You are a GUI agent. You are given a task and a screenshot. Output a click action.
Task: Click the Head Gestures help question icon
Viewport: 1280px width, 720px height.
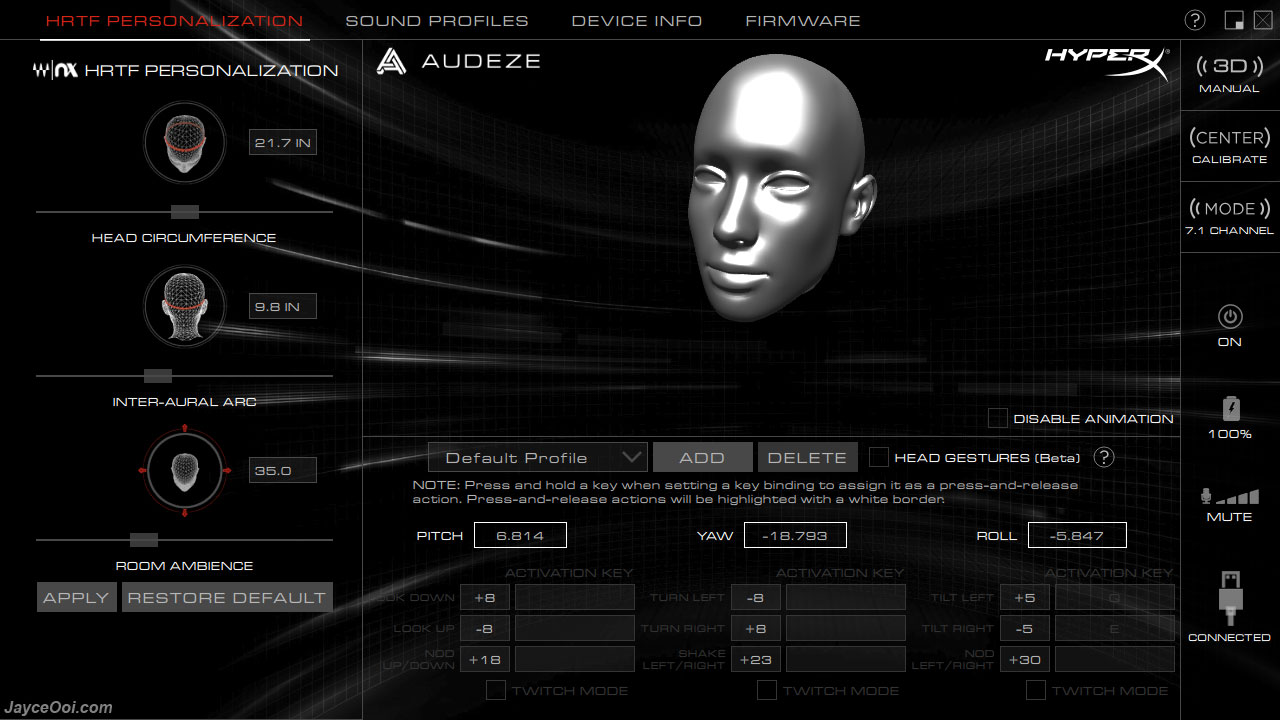pos(1104,457)
